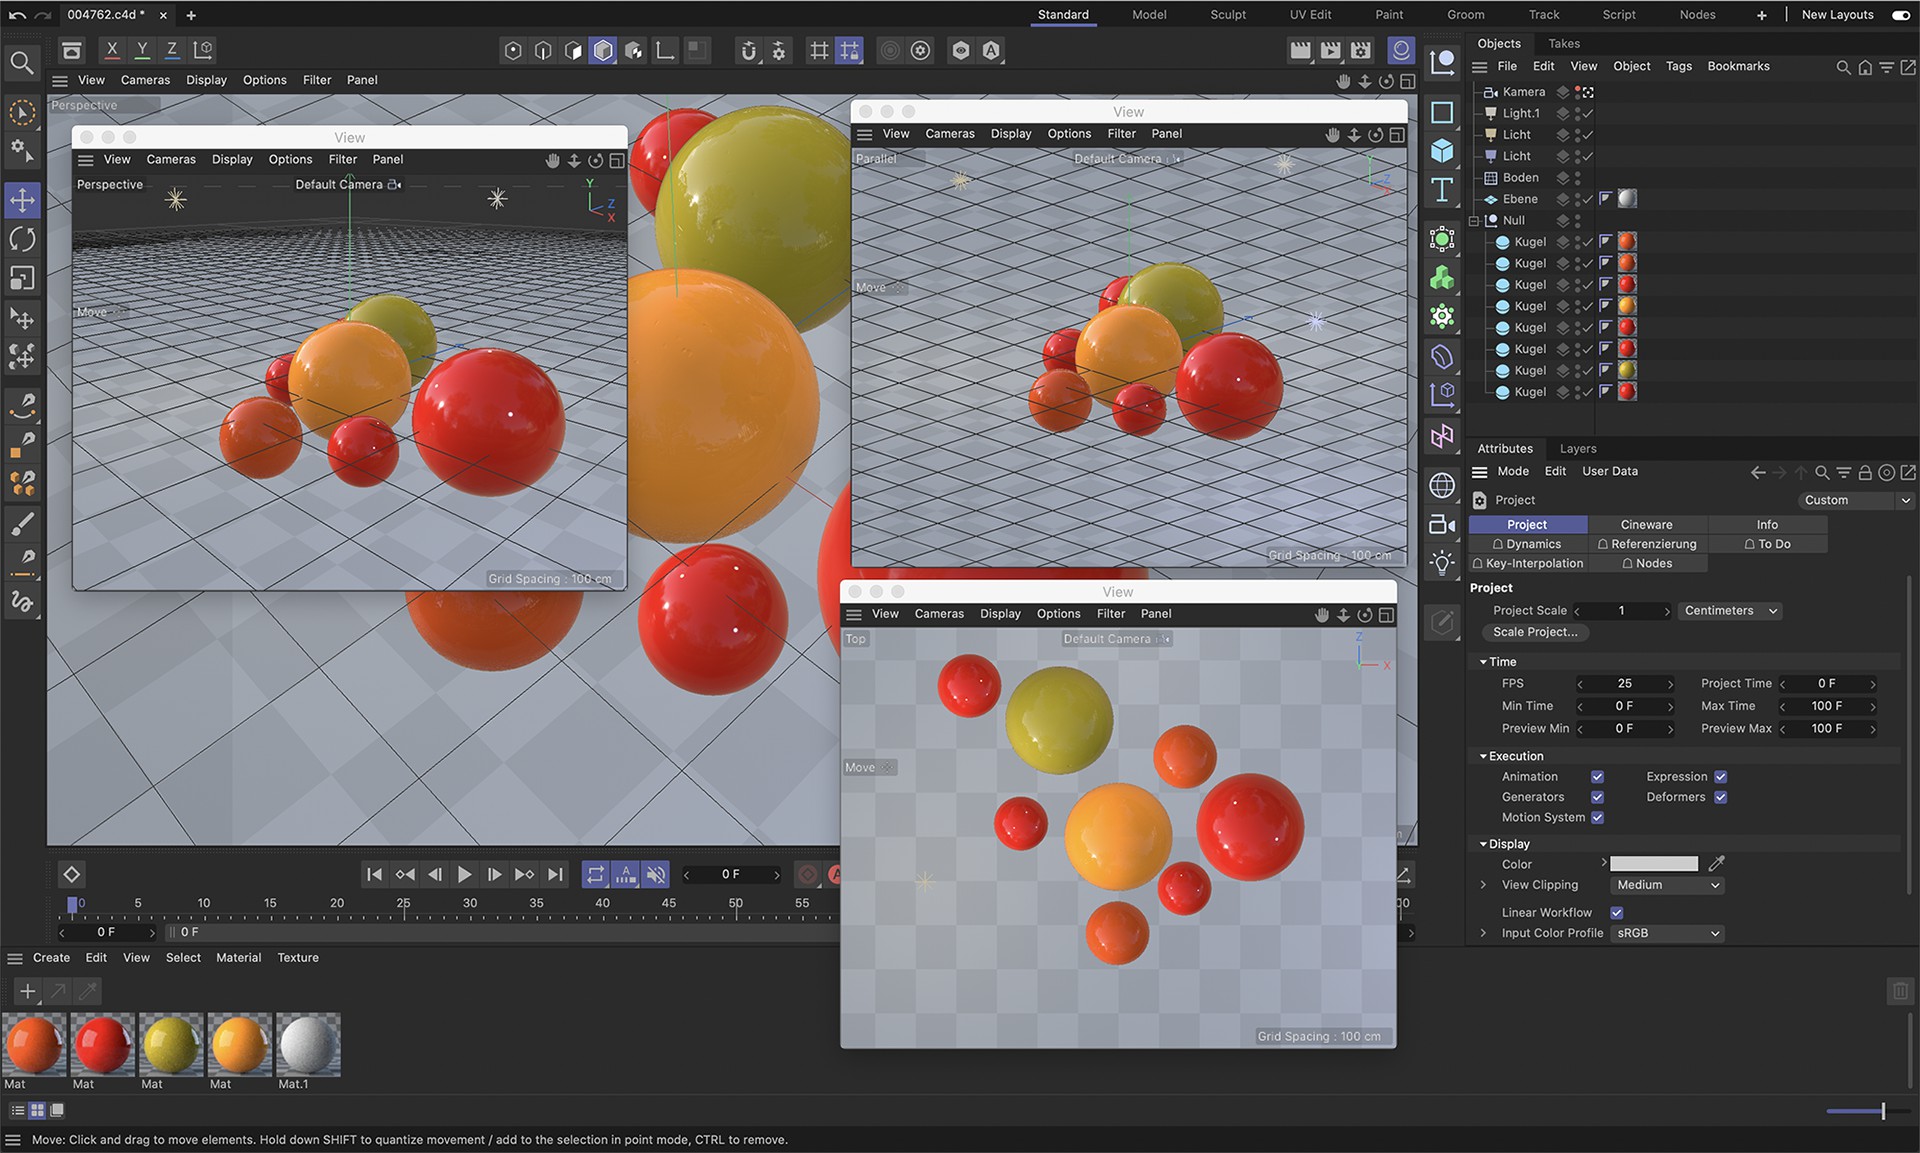
Task: Collapse the Execution section
Action: click(x=1483, y=756)
